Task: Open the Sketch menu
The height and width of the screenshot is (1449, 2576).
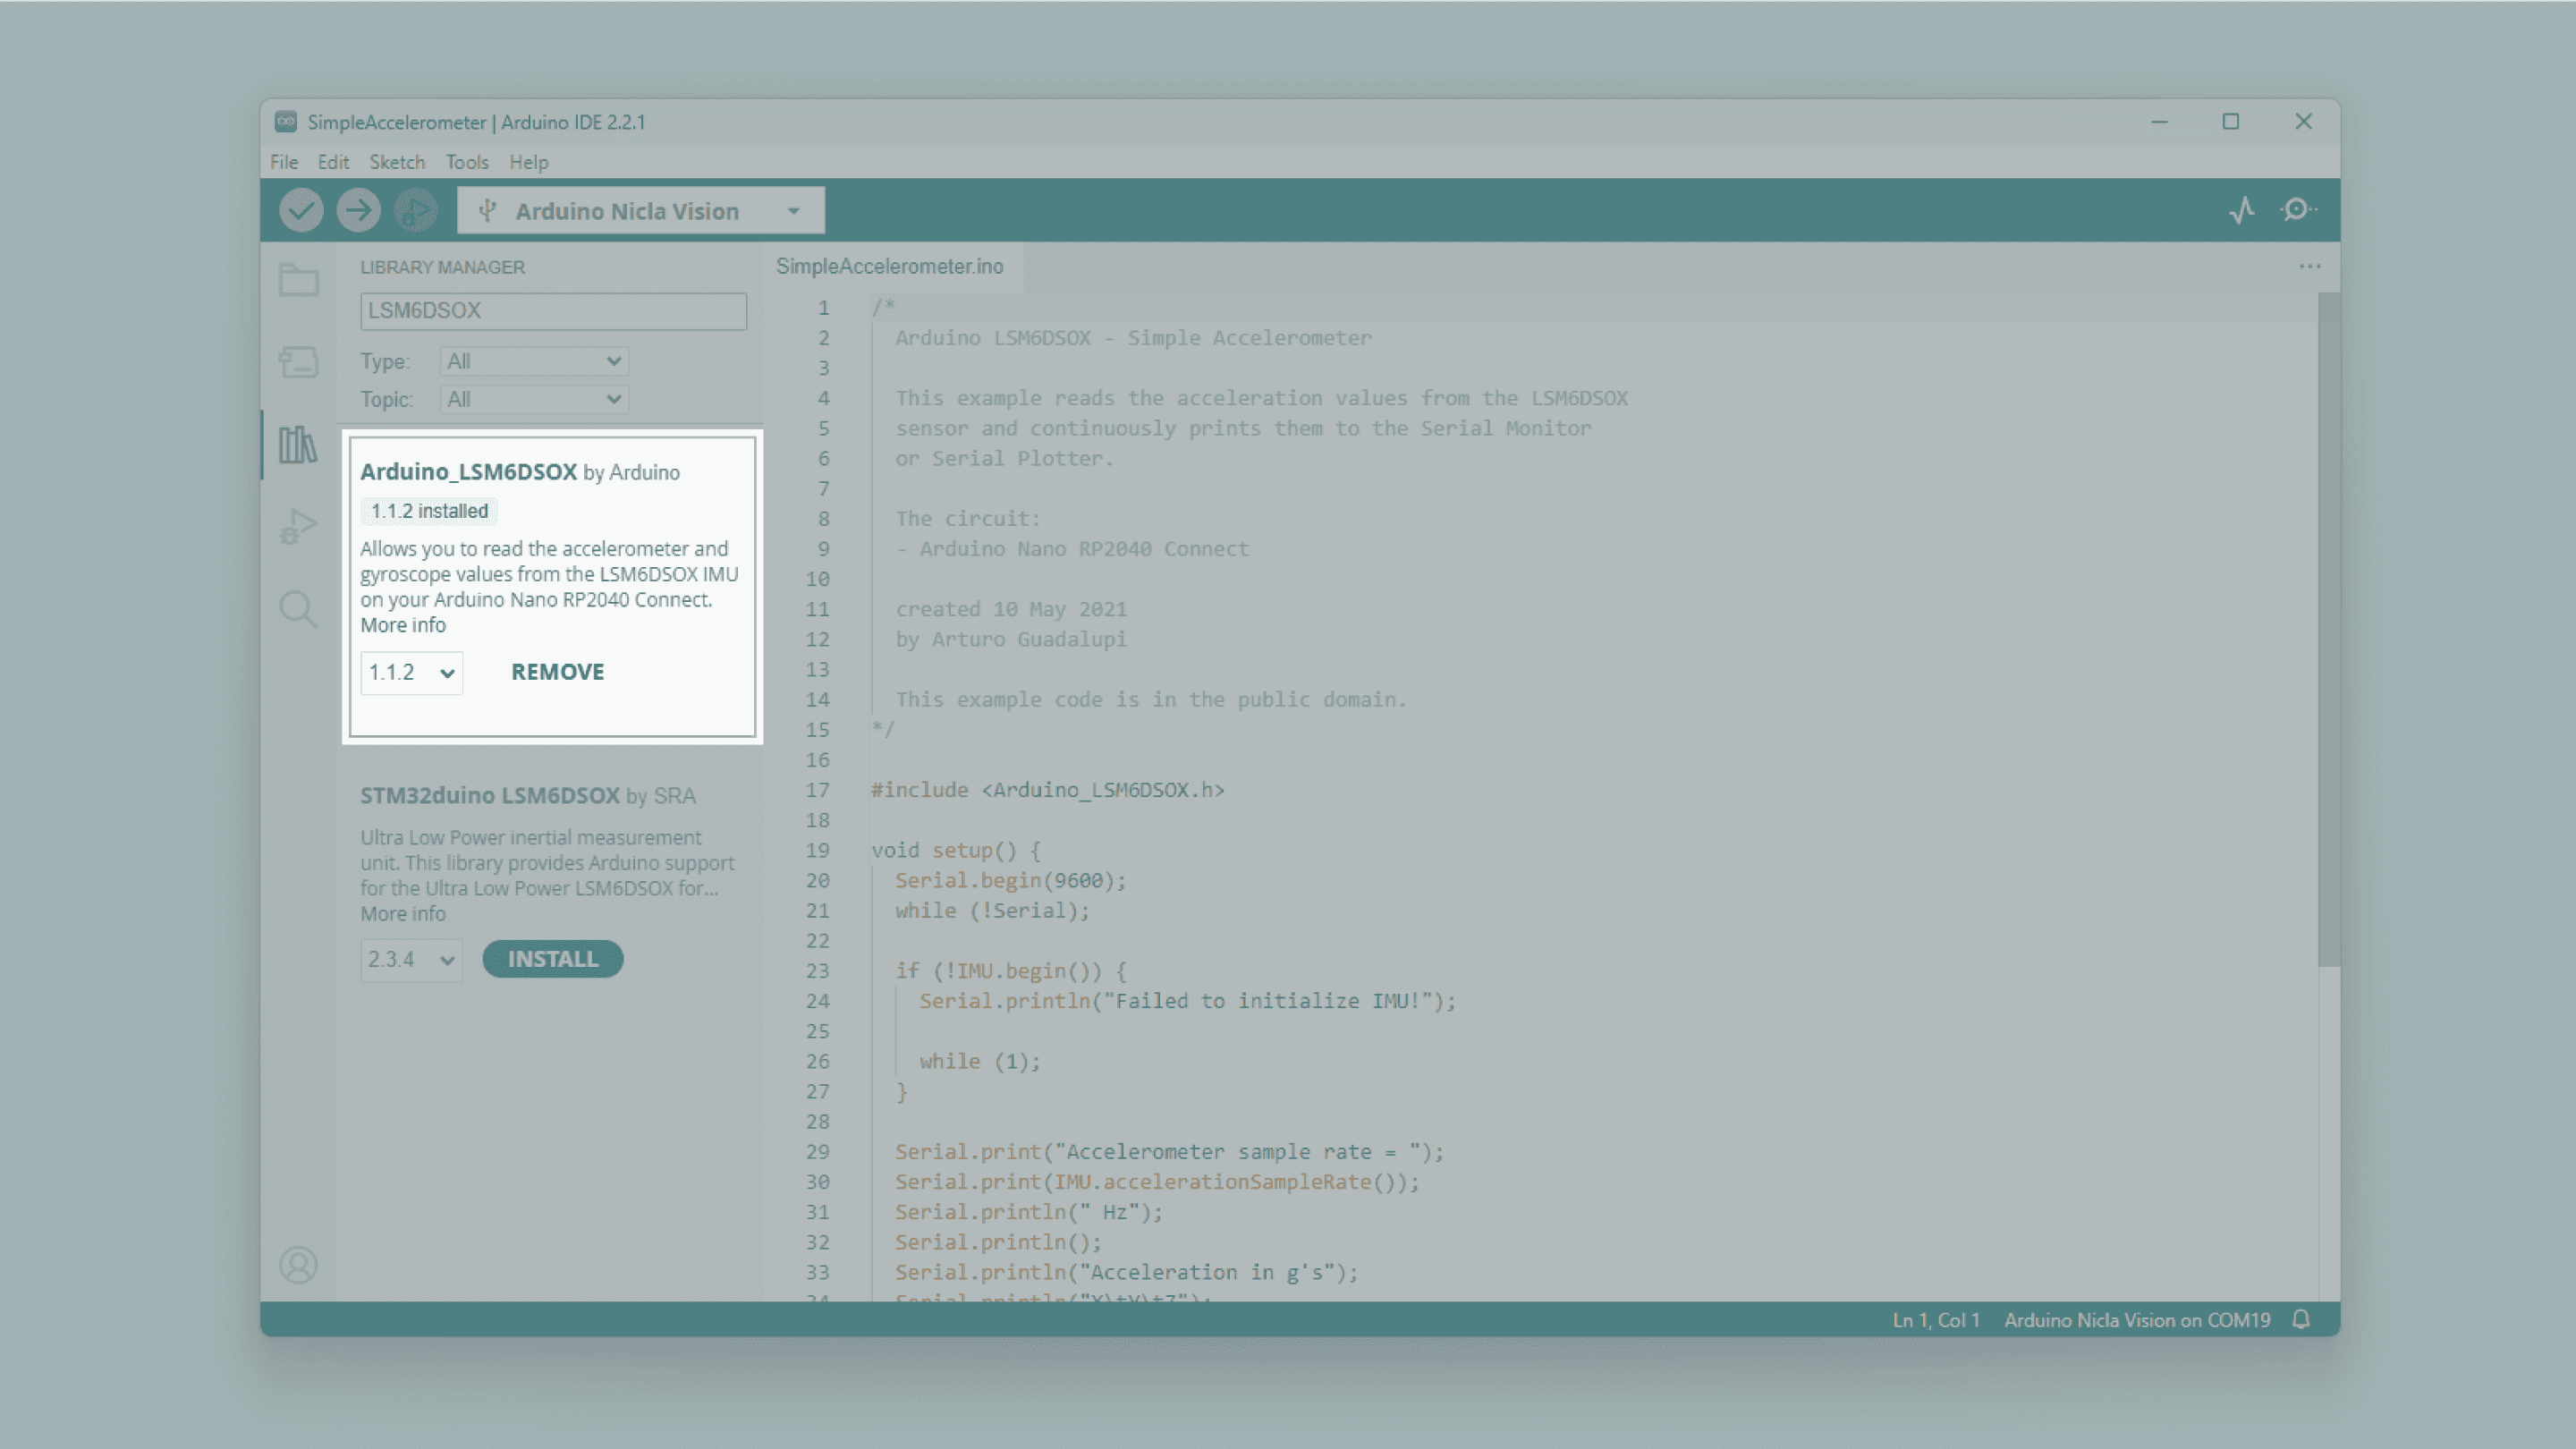Action: coord(397,162)
